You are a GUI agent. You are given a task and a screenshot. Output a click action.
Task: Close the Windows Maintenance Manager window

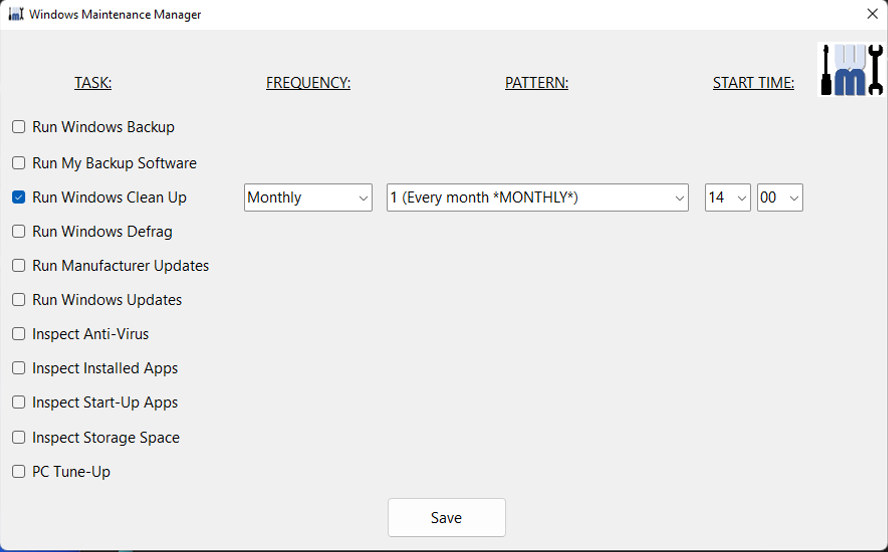[x=872, y=14]
